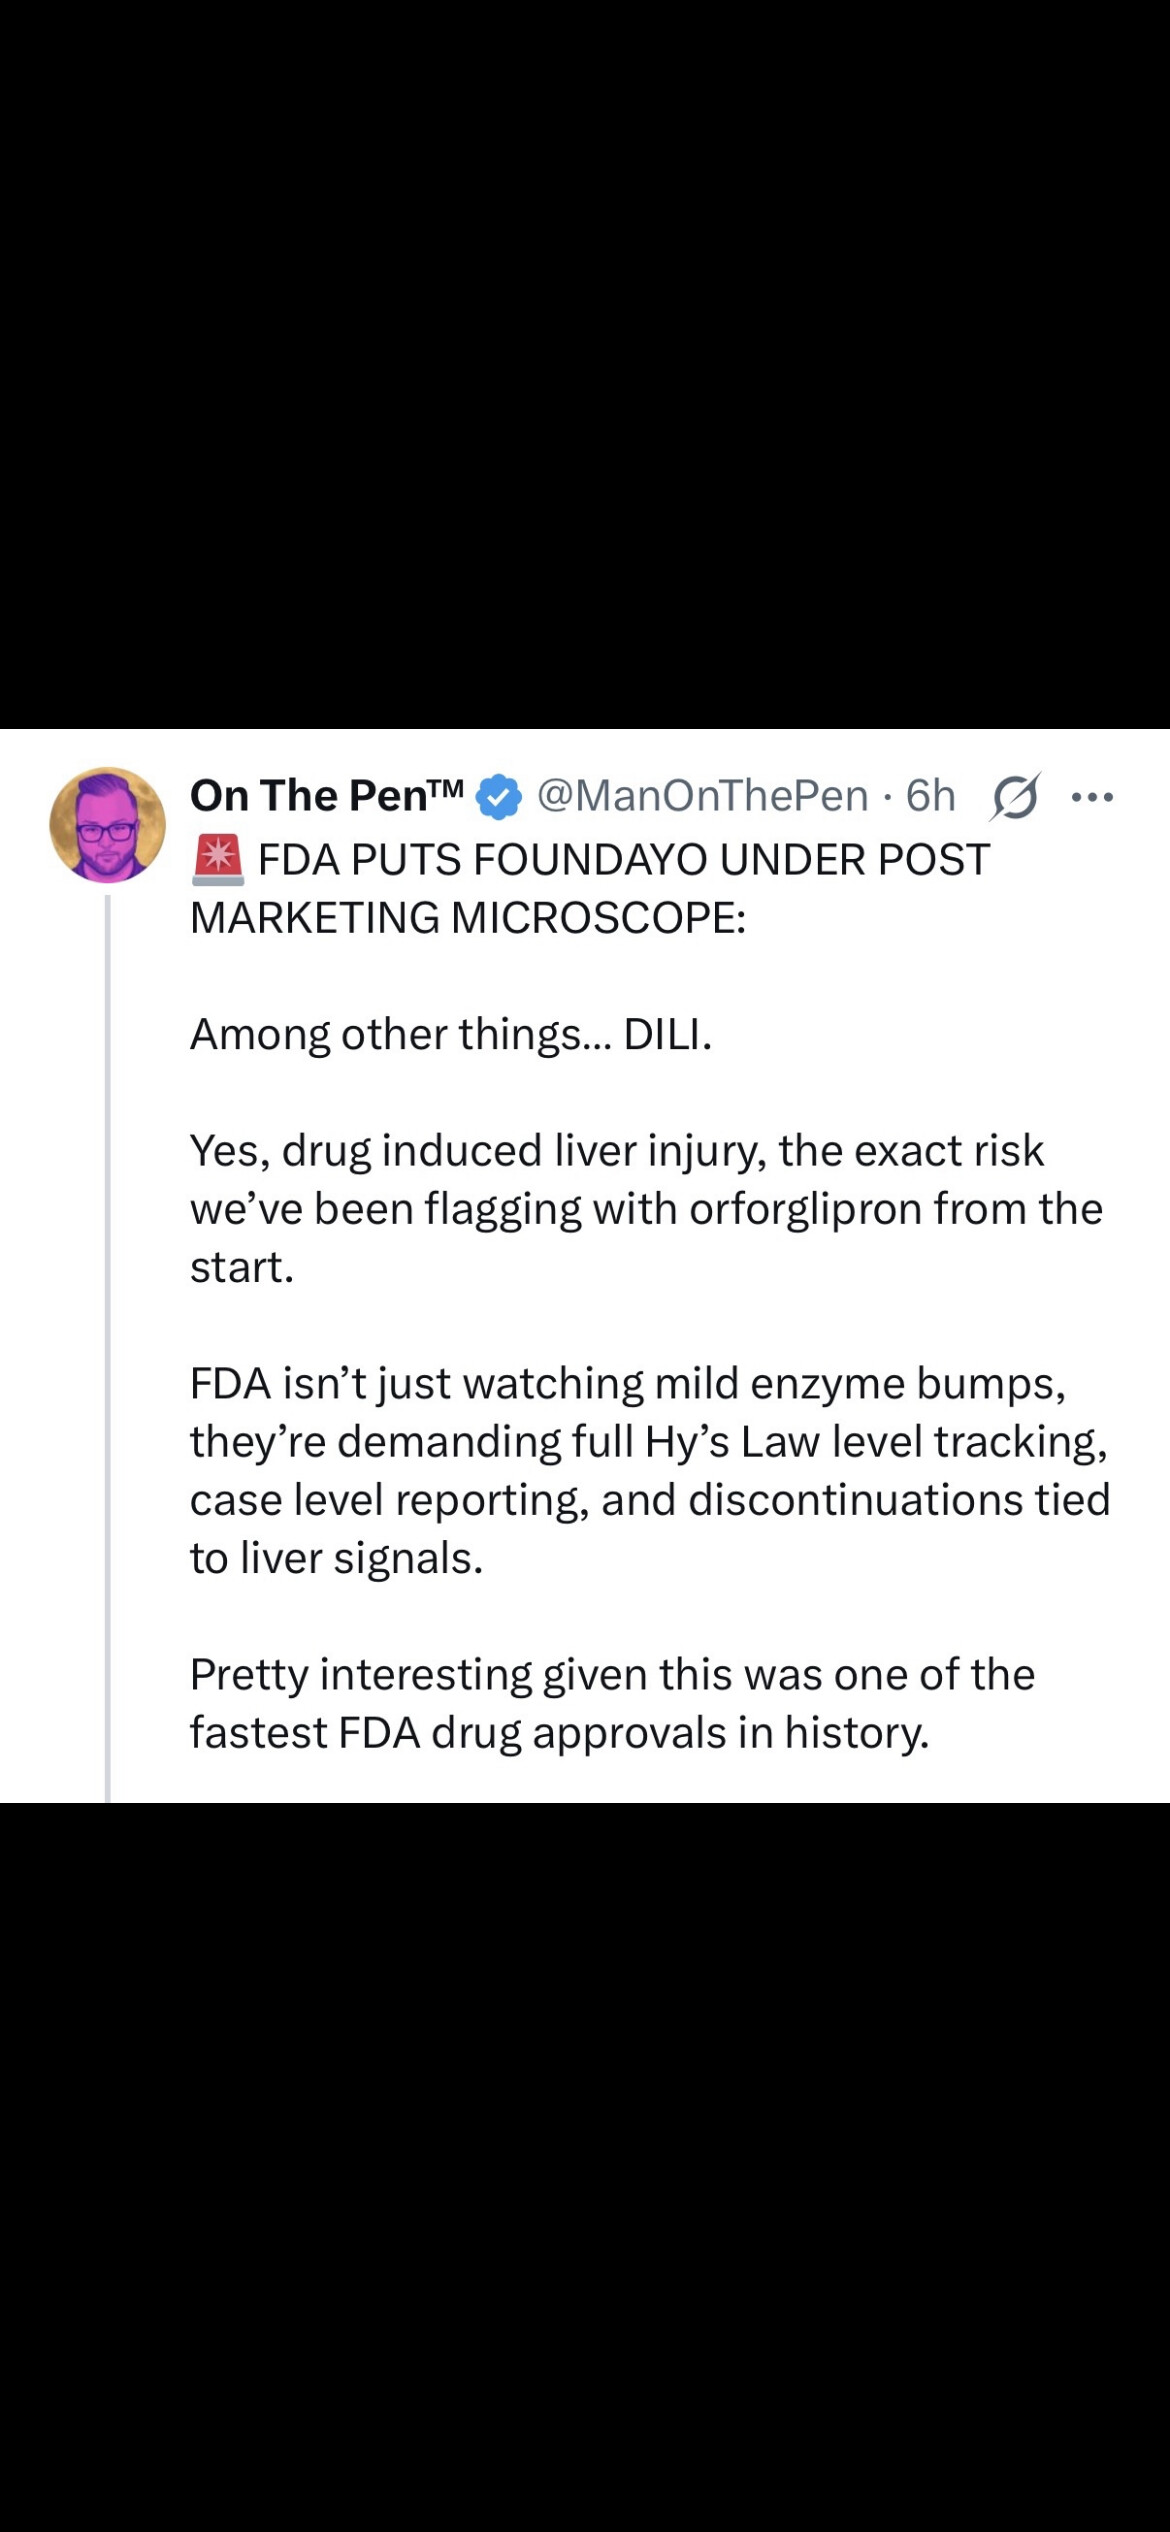This screenshot has width=1170, height=2532.
Task: Click the MARKETING MICROSCOPE headline line
Action: 468,918
